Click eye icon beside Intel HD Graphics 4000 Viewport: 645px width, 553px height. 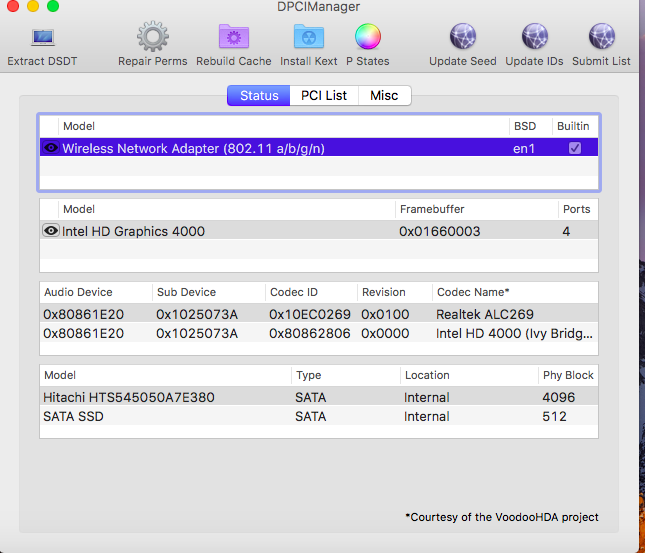[x=50, y=231]
